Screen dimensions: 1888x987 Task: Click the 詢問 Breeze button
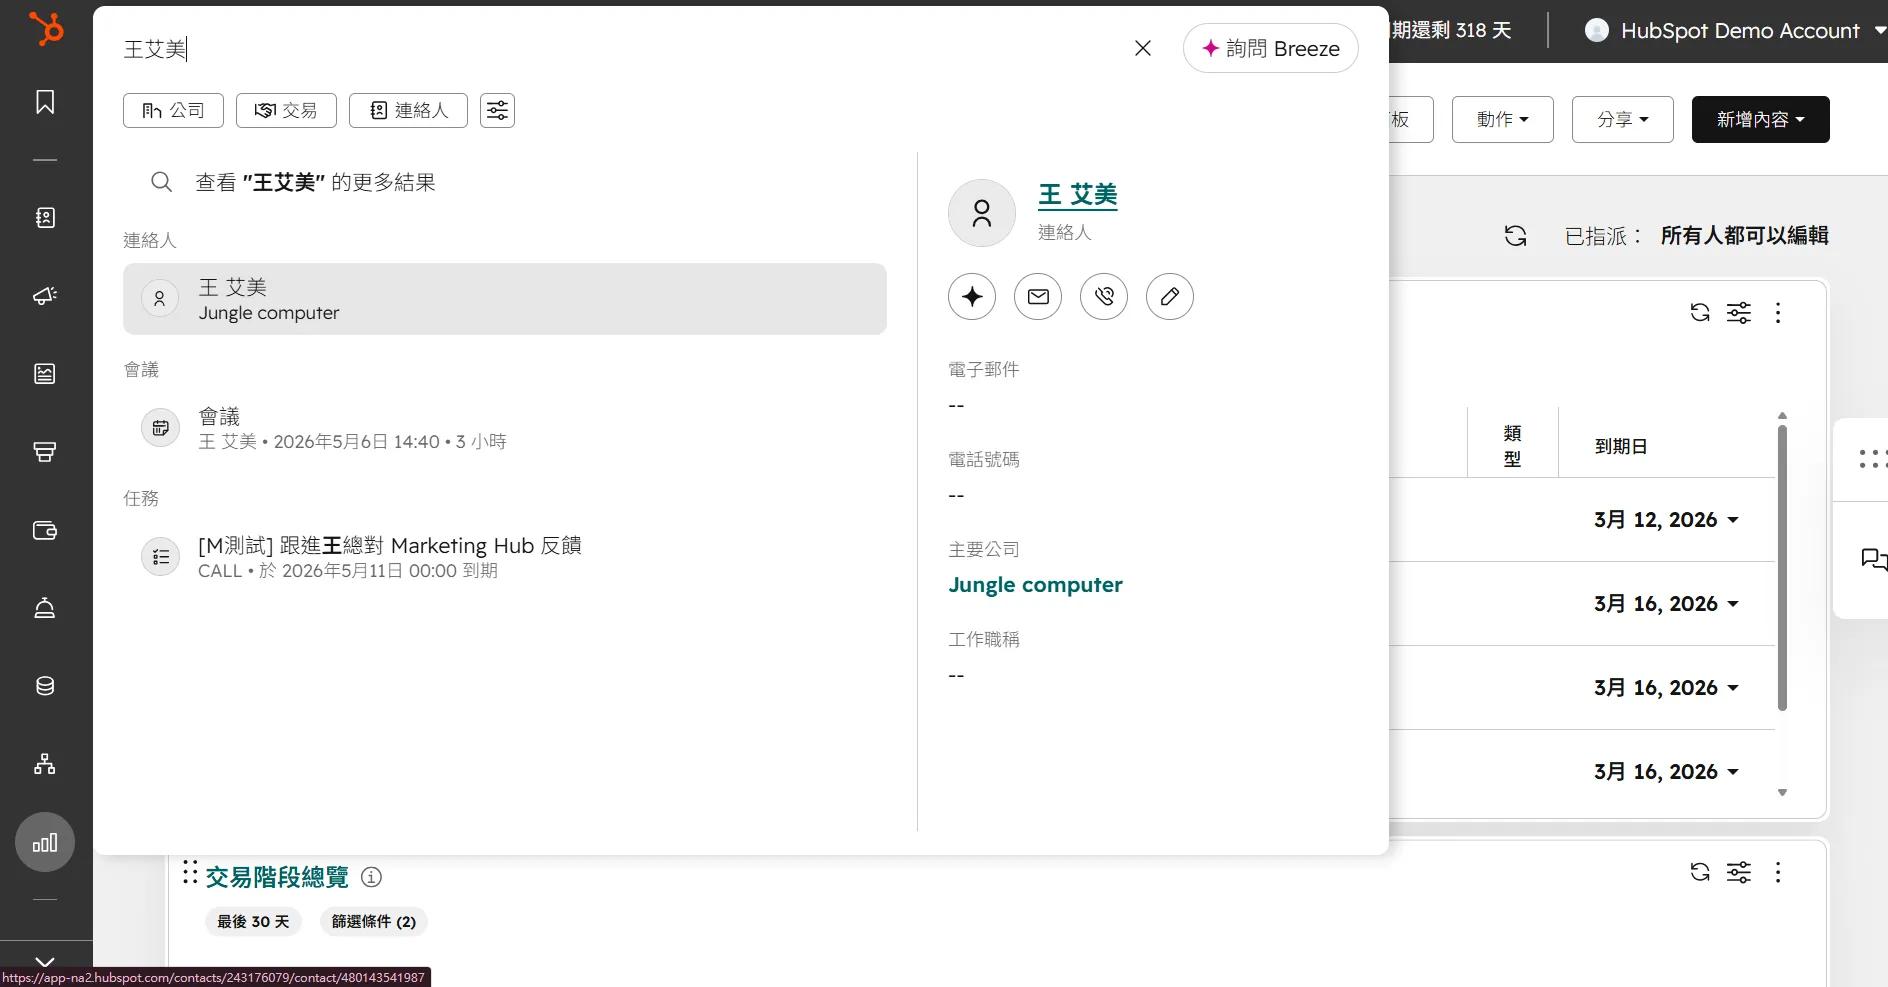[x=1270, y=48]
